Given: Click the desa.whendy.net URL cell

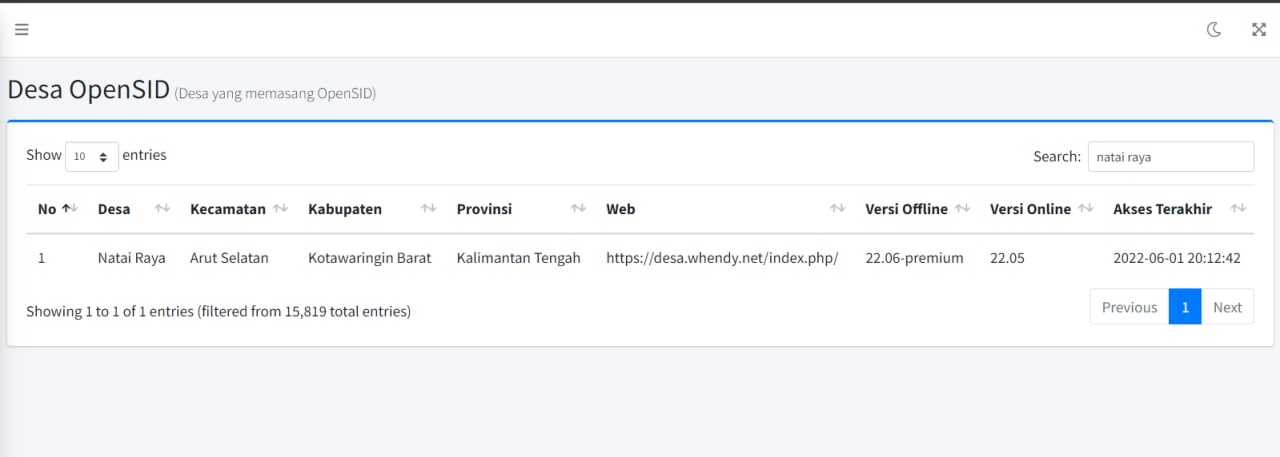Looking at the screenshot, I should point(722,258).
